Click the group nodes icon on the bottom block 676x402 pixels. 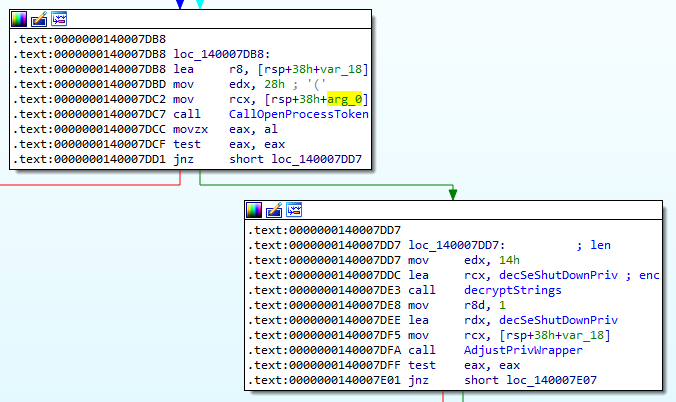[x=293, y=210]
